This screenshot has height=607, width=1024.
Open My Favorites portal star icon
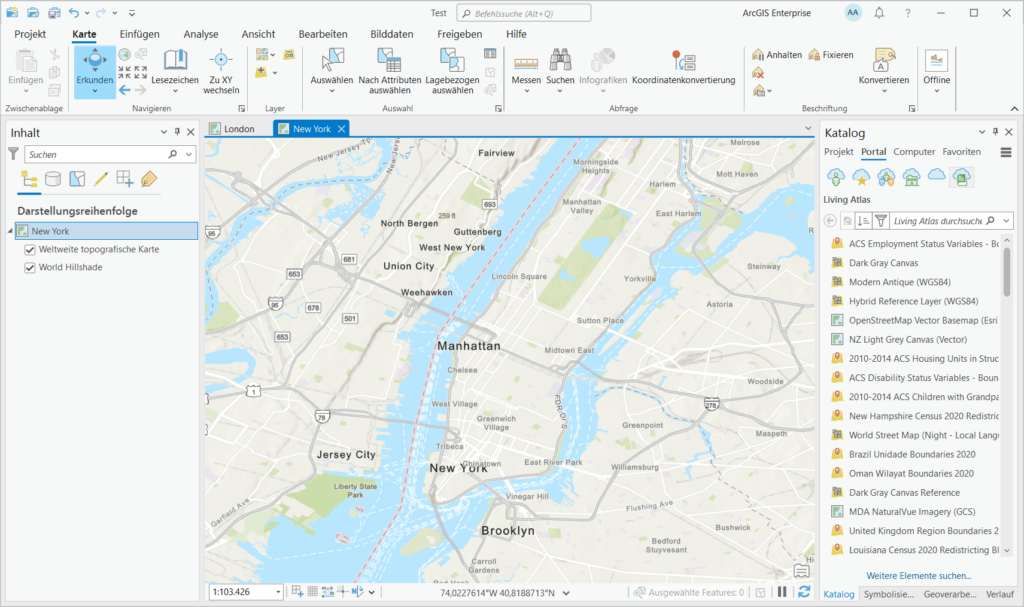click(x=861, y=176)
